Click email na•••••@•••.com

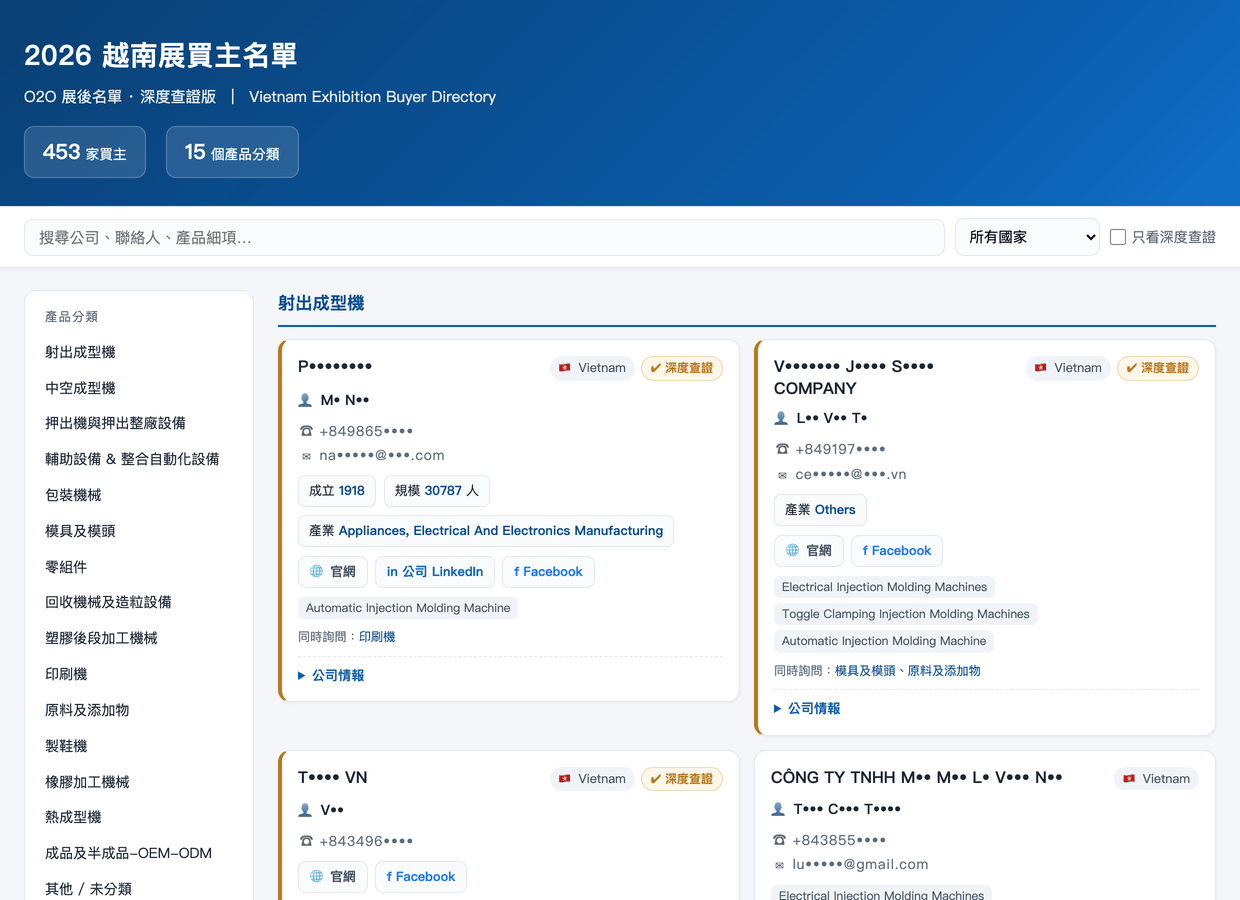click(x=382, y=456)
